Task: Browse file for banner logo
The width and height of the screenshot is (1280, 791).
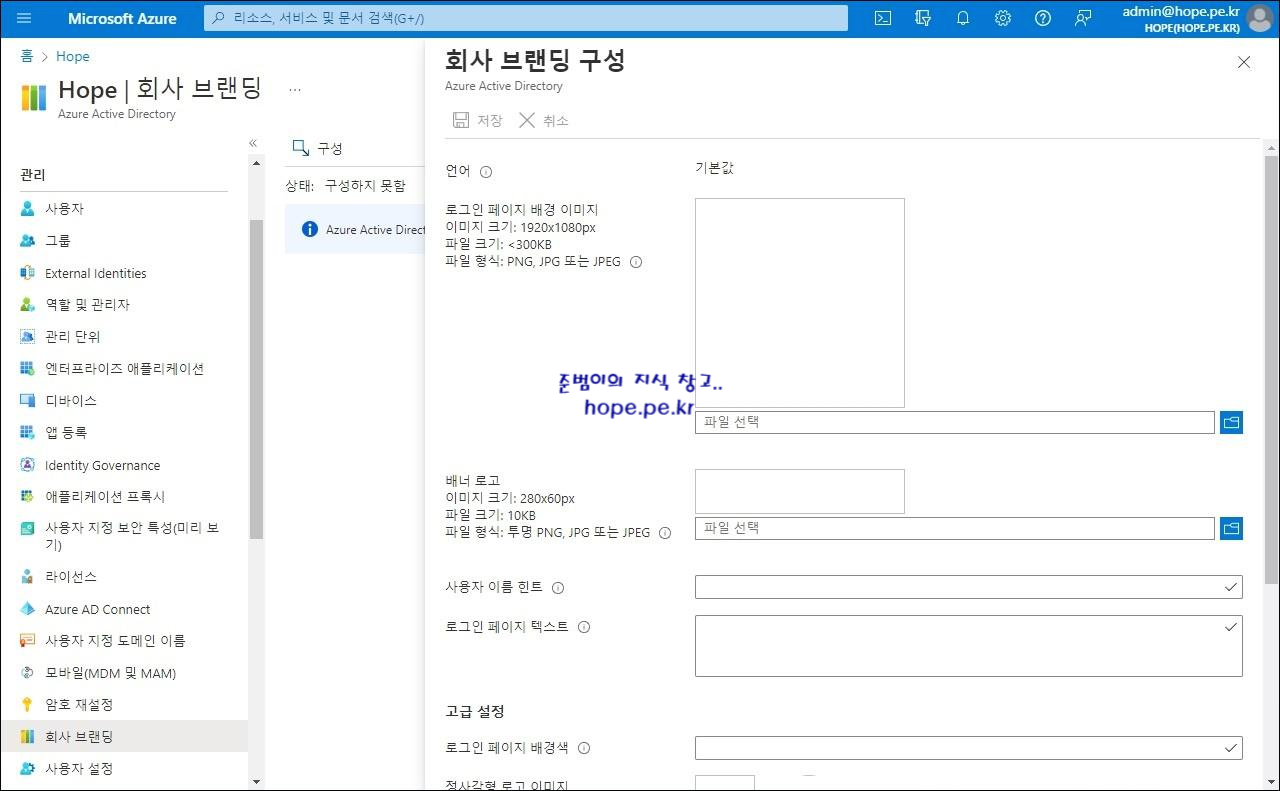Action: (1231, 528)
